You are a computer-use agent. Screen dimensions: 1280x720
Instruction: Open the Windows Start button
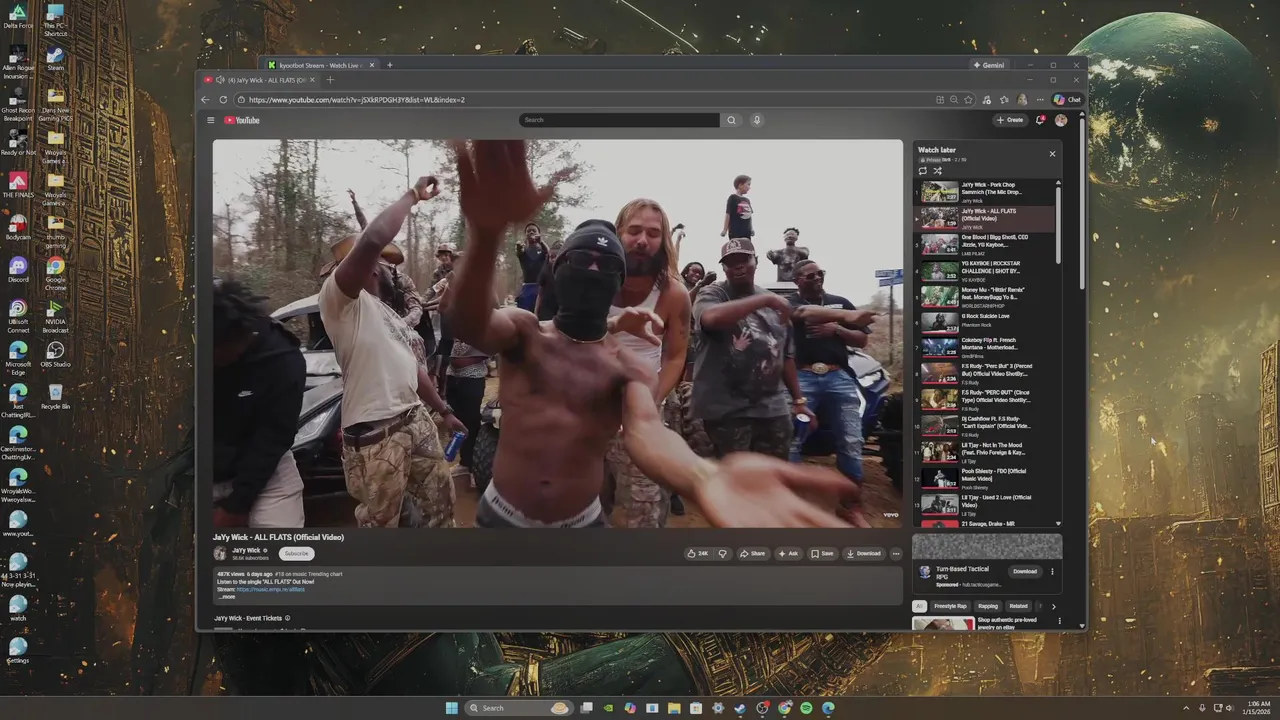pos(451,708)
